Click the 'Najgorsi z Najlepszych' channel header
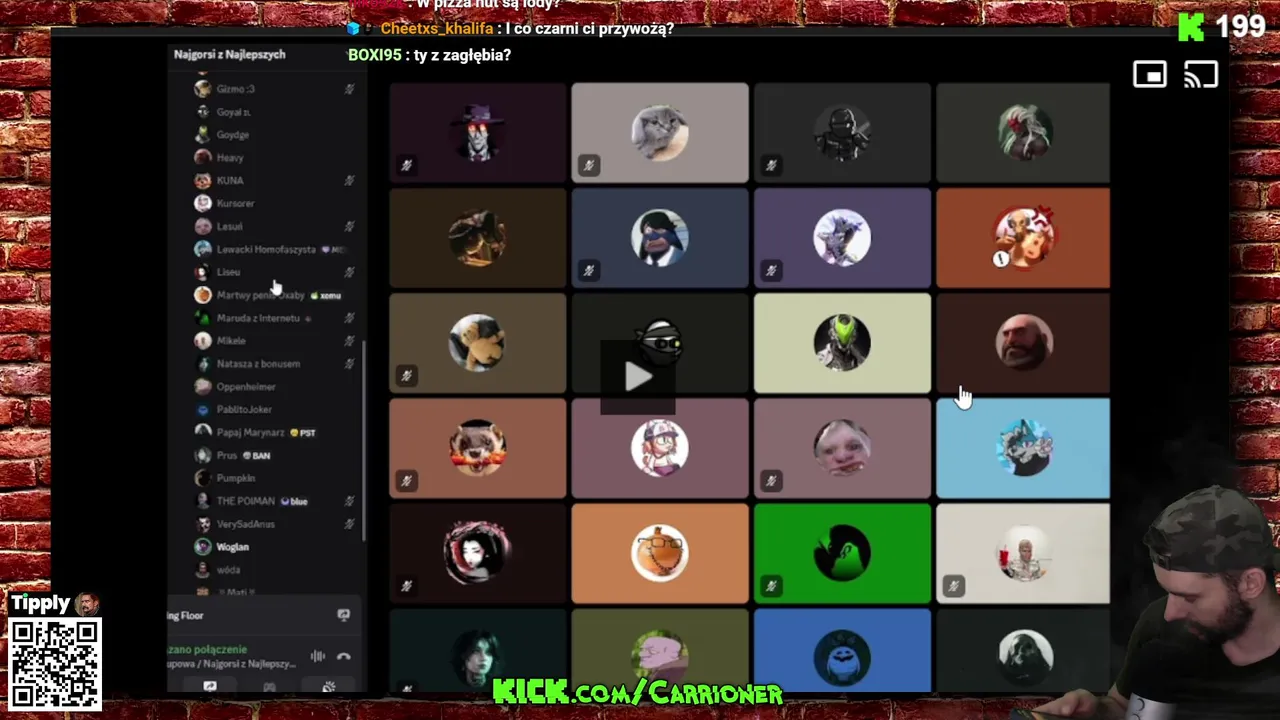1280x720 pixels. [230, 55]
